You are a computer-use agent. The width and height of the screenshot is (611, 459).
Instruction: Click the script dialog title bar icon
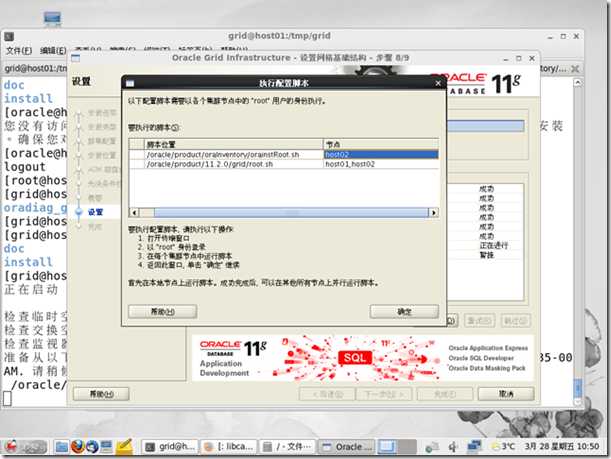(x=130, y=83)
